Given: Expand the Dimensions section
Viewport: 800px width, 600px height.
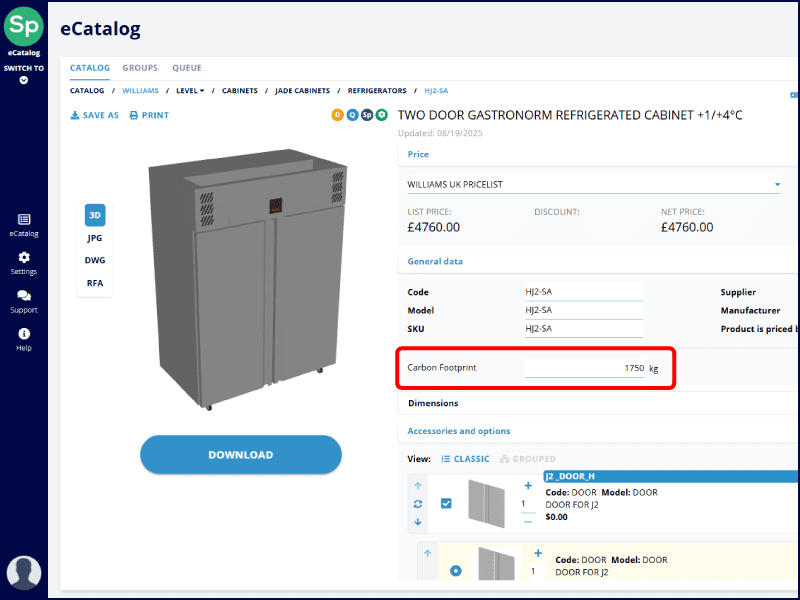Looking at the screenshot, I should click(x=433, y=403).
